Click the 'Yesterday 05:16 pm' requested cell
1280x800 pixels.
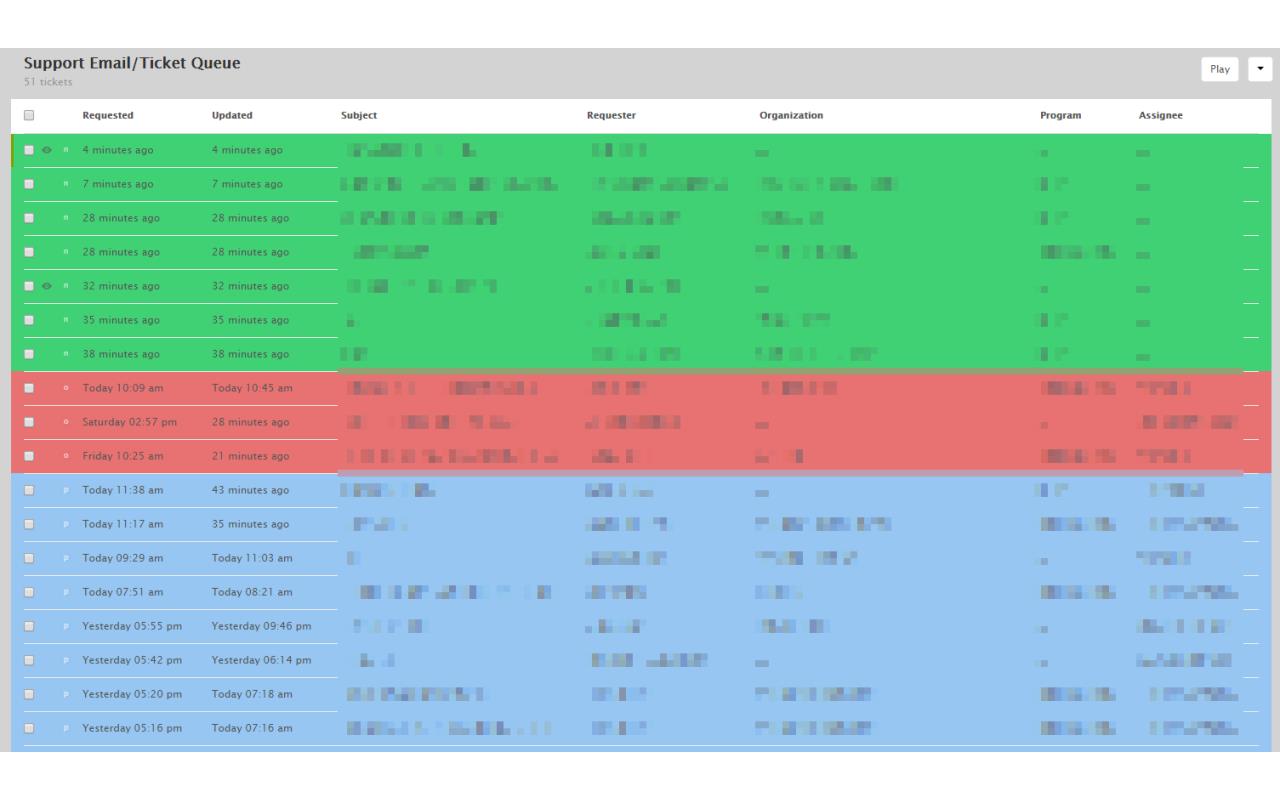point(132,728)
